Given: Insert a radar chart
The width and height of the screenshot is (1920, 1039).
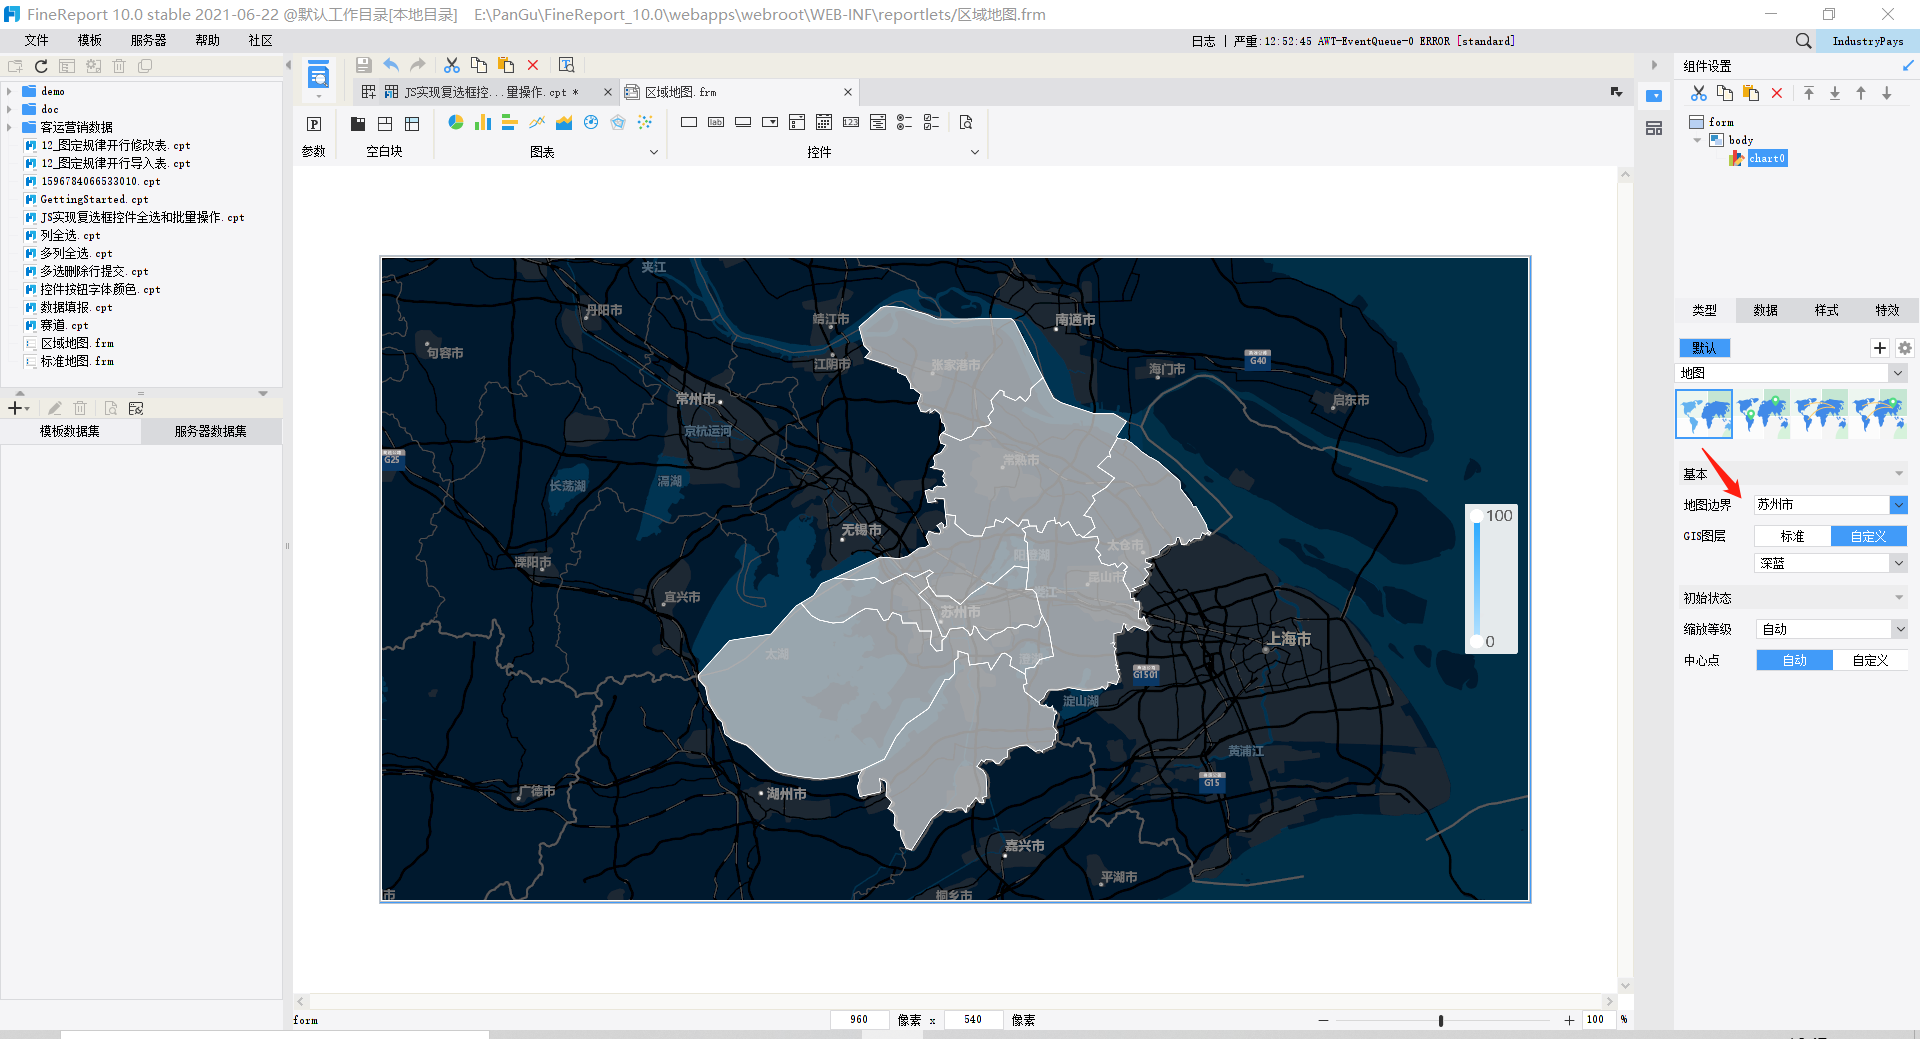Looking at the screenshot, I should pyautogui.click(x=618, y=122).
